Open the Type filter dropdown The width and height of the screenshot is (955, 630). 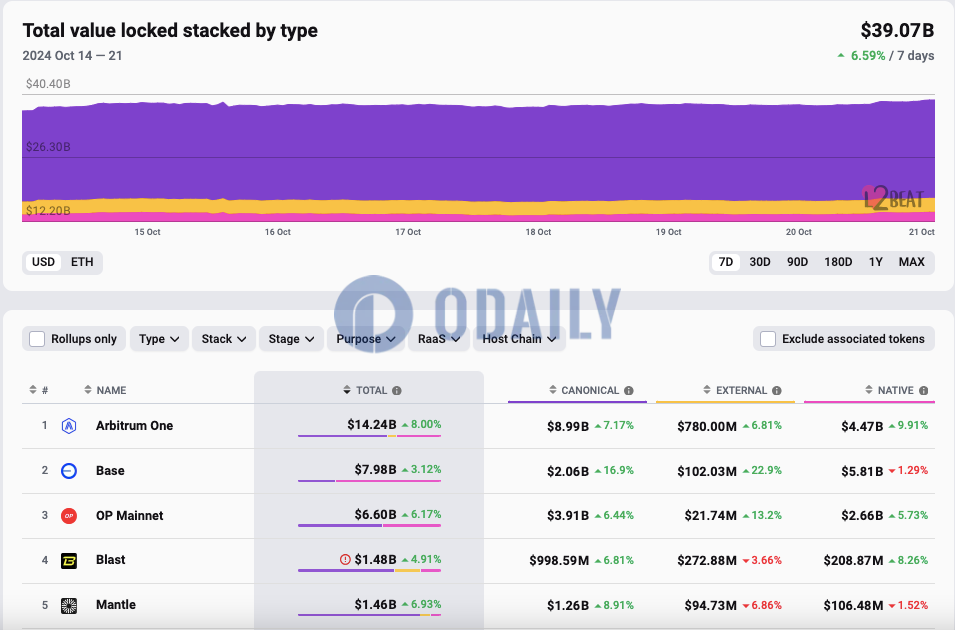tap(159, 339)
